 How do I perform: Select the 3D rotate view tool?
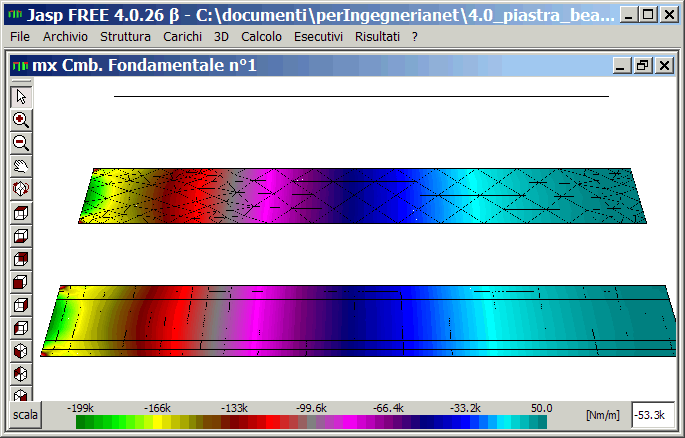(x=21, y=189)
